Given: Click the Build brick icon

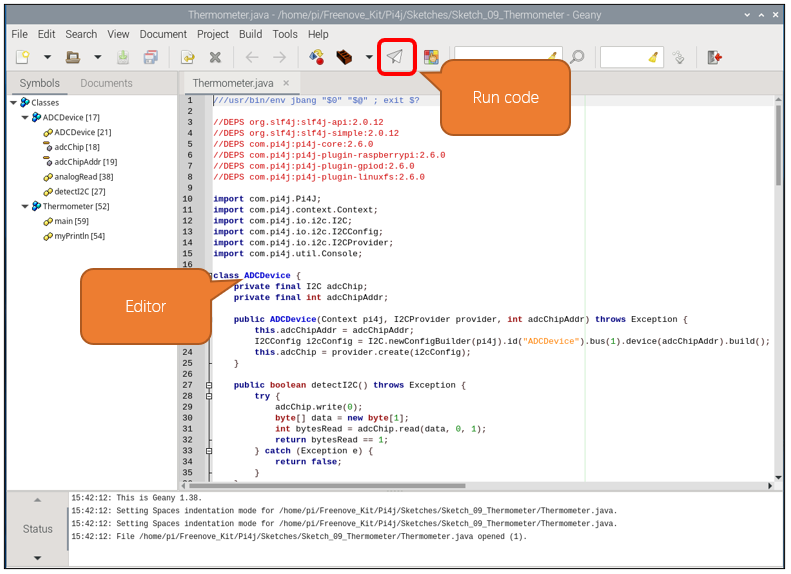Looking at the screenshot, I should pos(344,57).
